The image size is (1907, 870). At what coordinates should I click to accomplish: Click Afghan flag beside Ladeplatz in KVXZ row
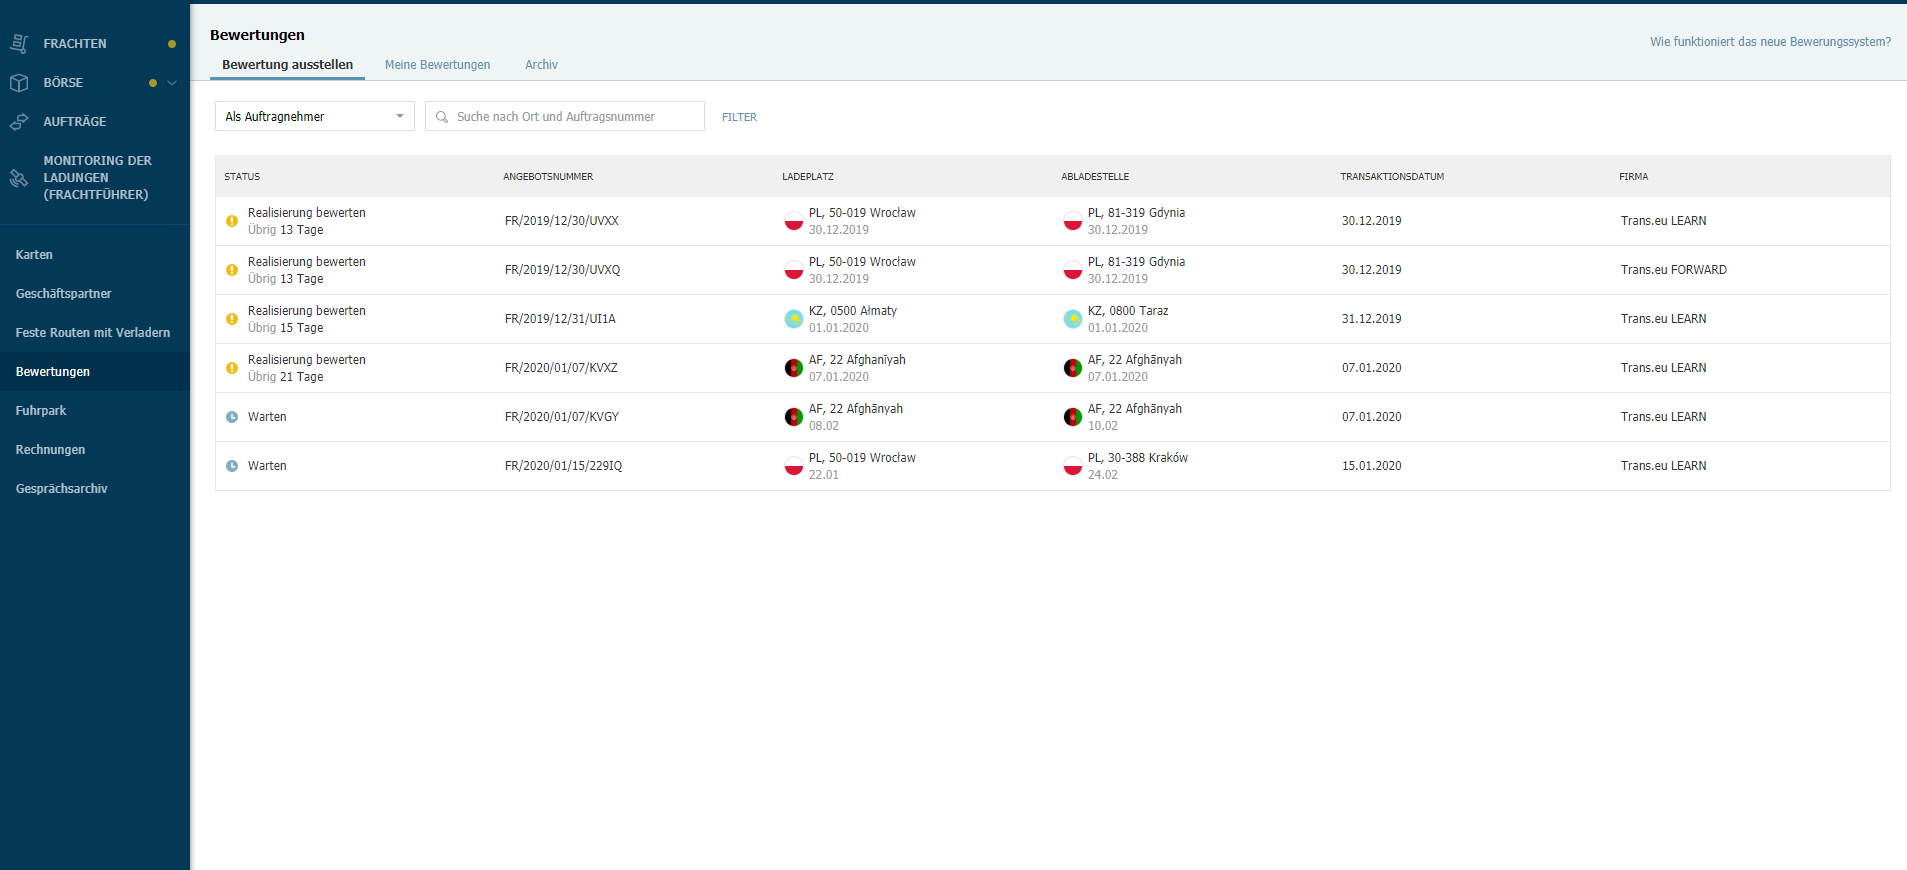coord(794,368)
